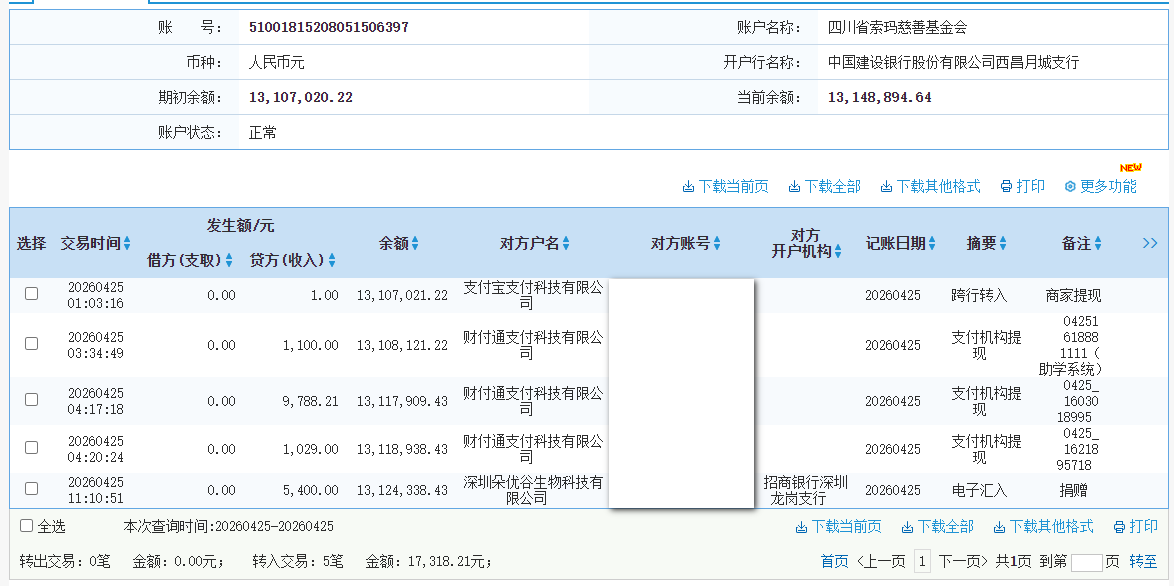Toggle sorting on the 摘要 column
1174x586 pixels.
coord(1005,243)
